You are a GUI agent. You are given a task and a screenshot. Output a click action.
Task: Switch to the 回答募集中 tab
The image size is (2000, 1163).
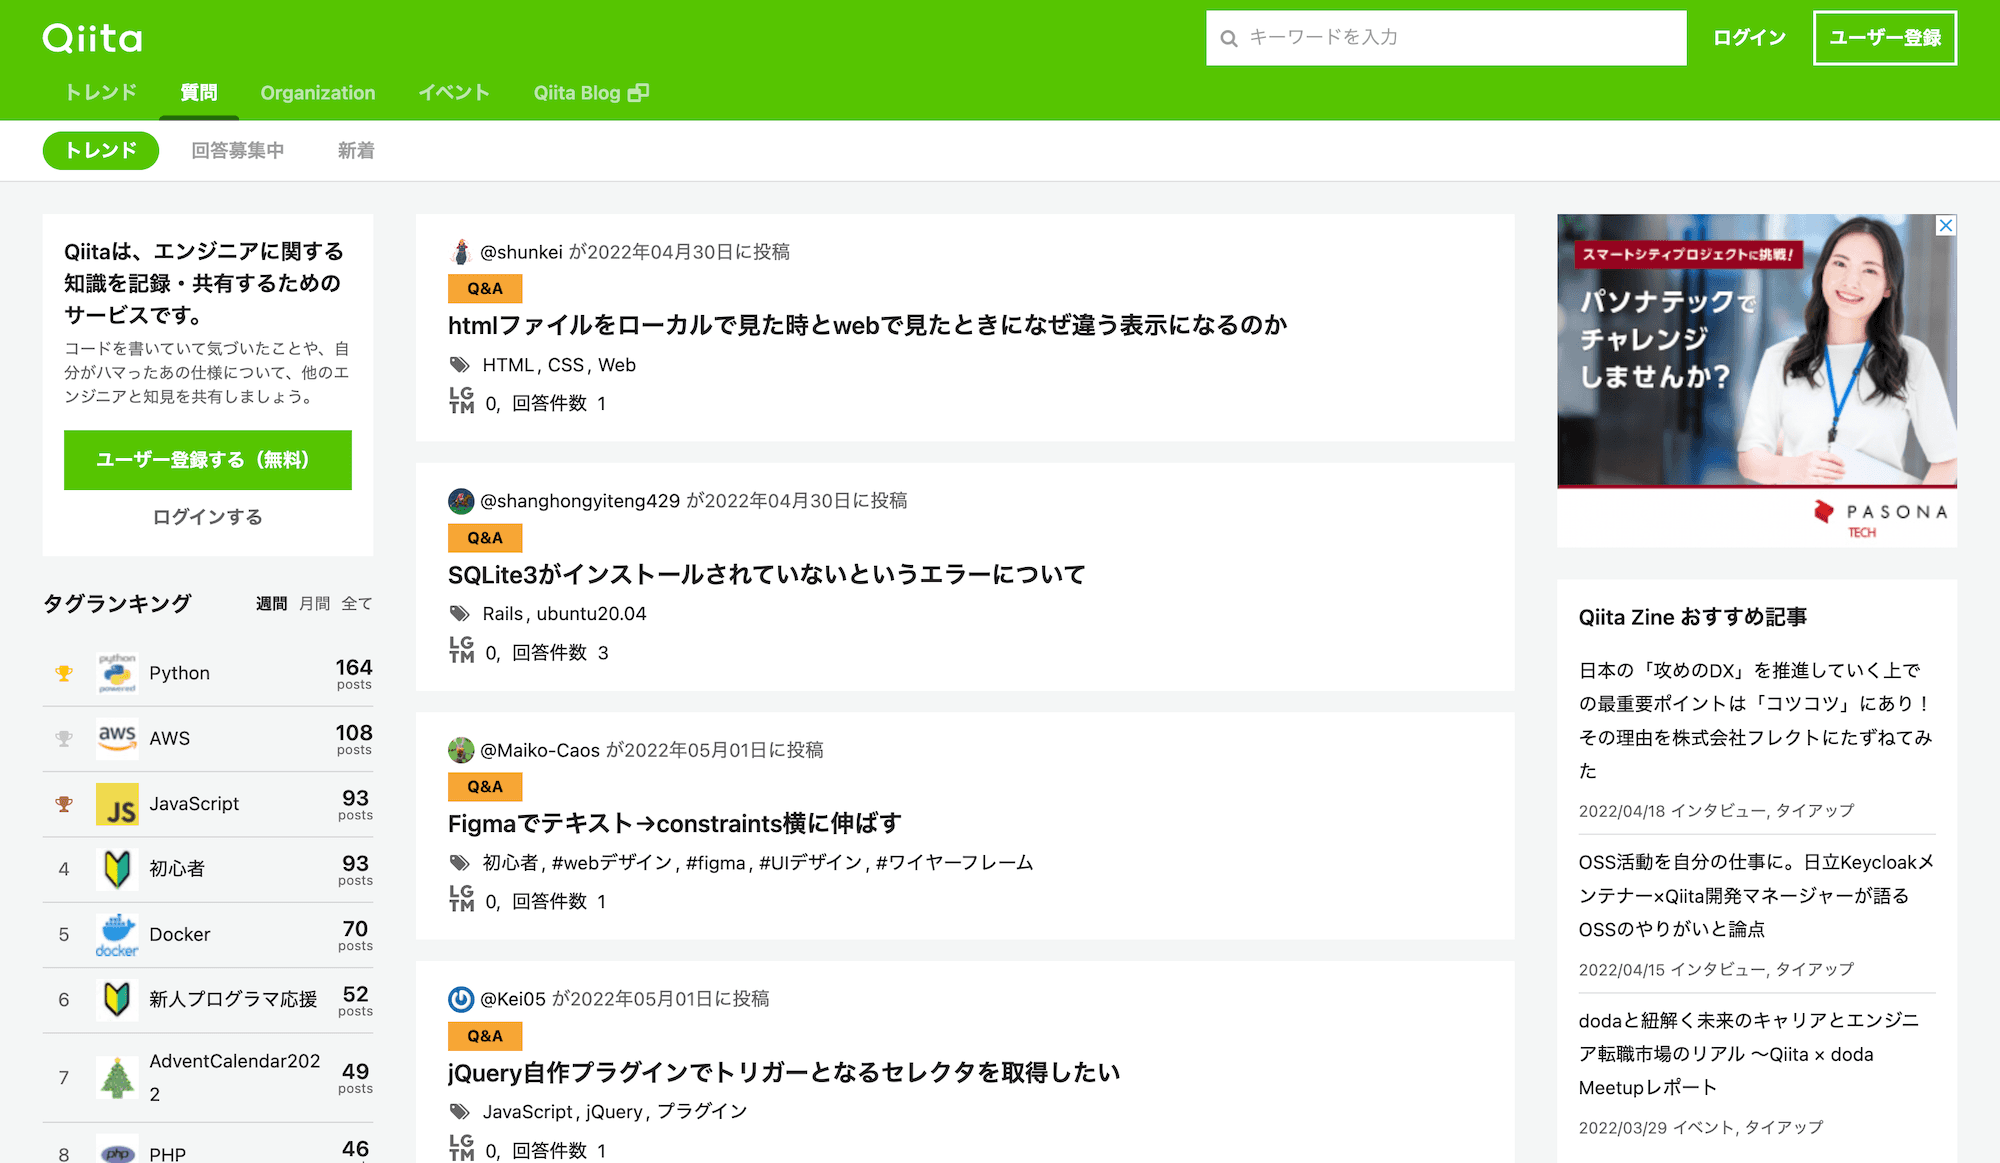click(238, 151)
